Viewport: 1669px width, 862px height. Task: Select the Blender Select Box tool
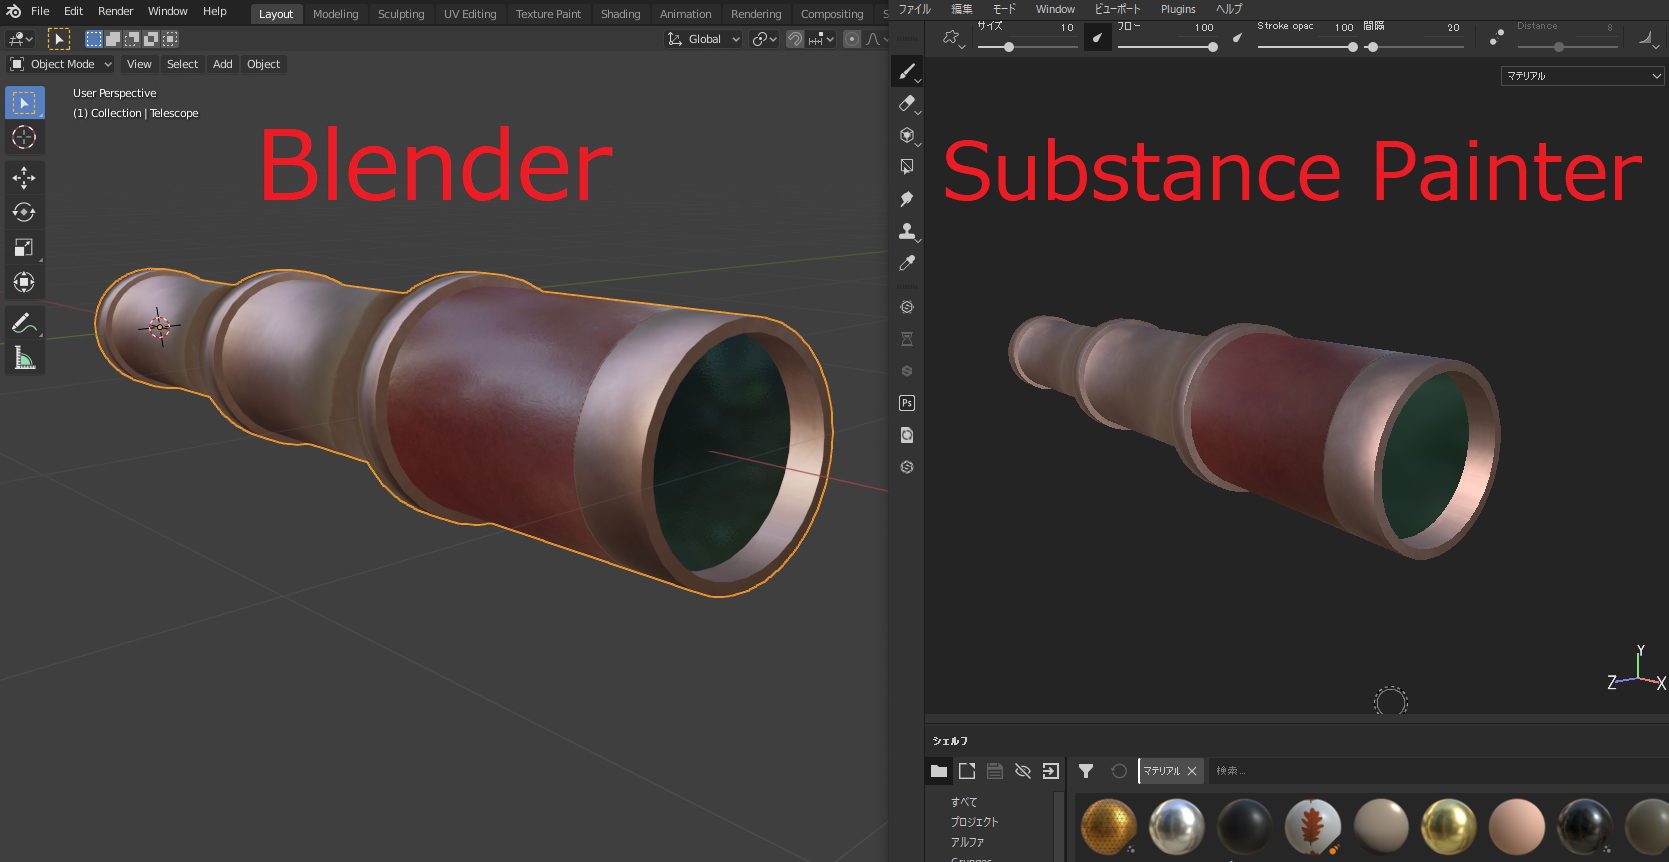pyautogui.click(x=24, y=103)
